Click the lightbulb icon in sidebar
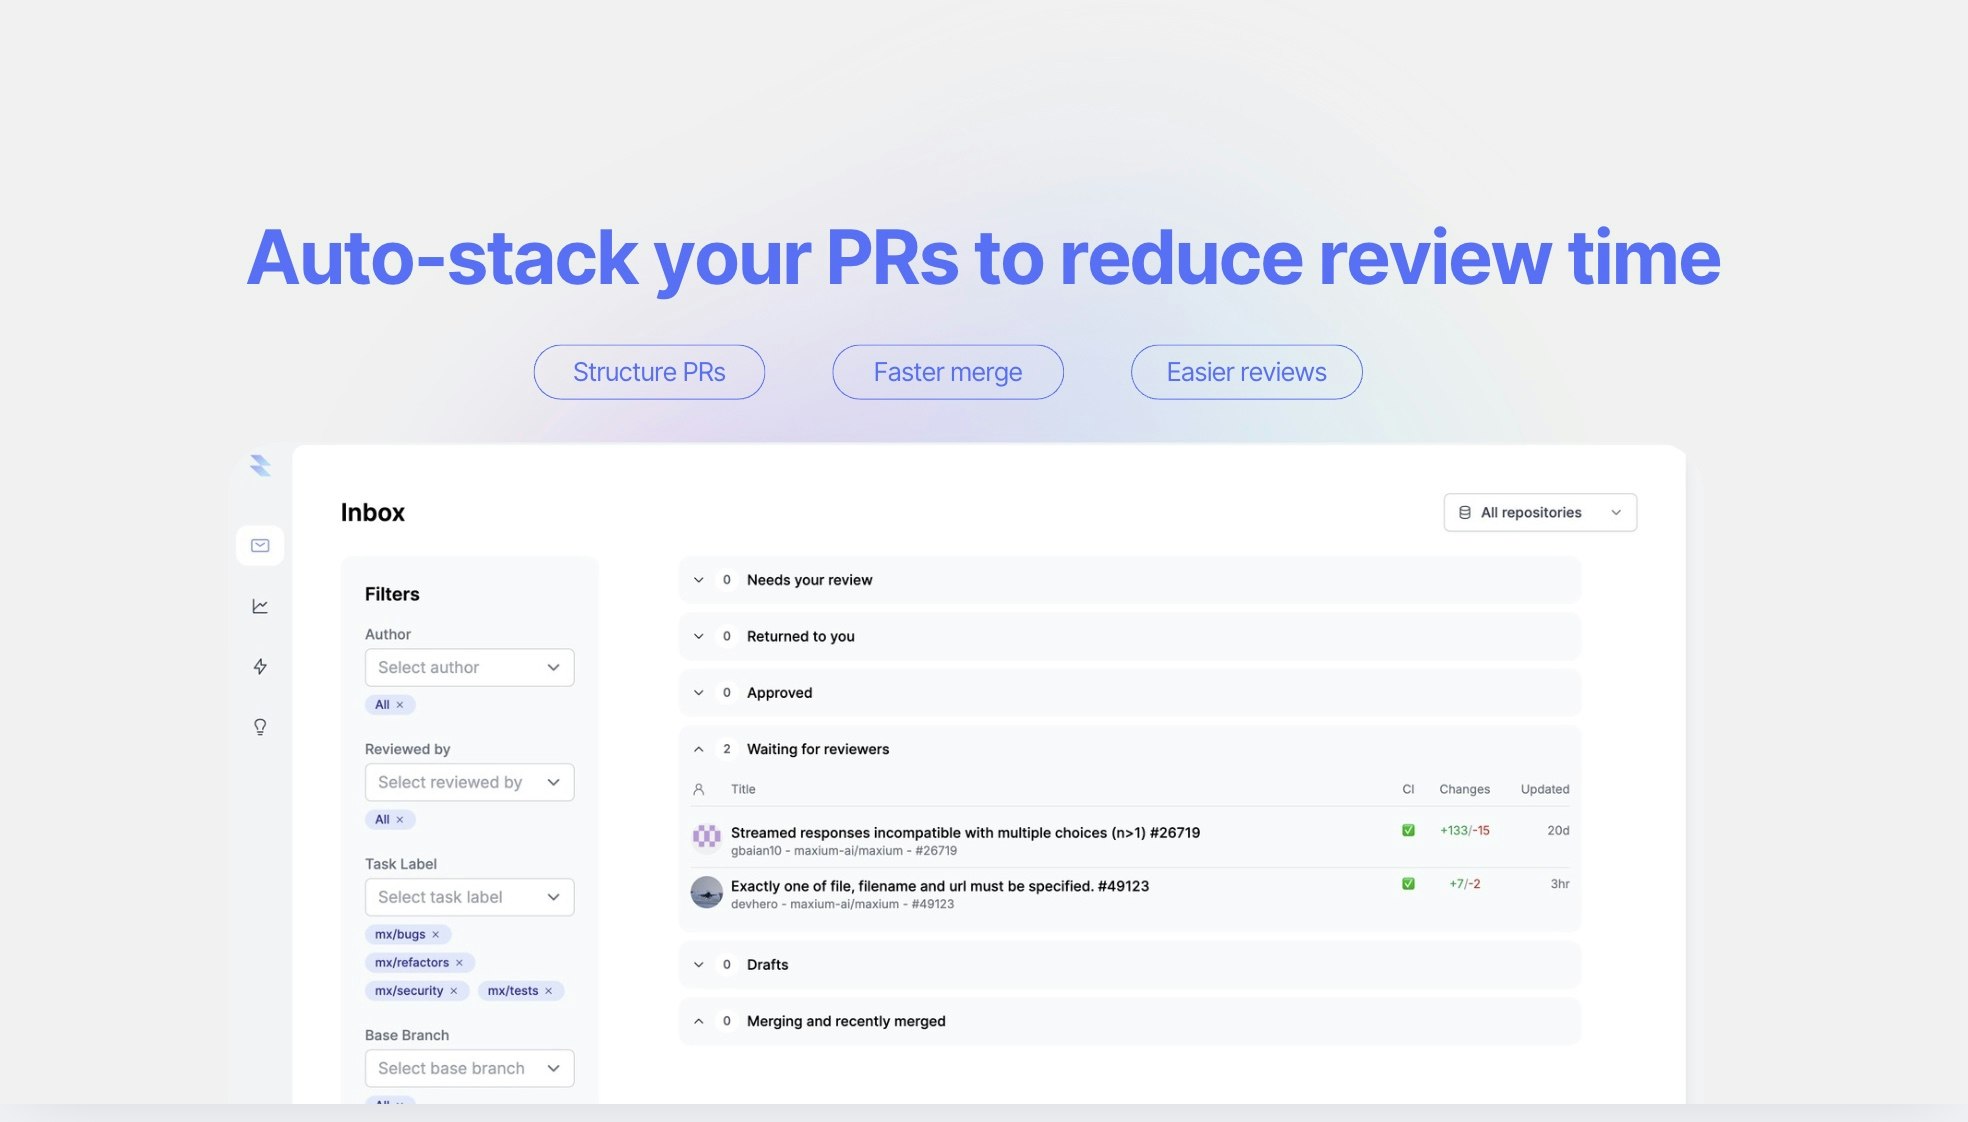 coord(260,727)
